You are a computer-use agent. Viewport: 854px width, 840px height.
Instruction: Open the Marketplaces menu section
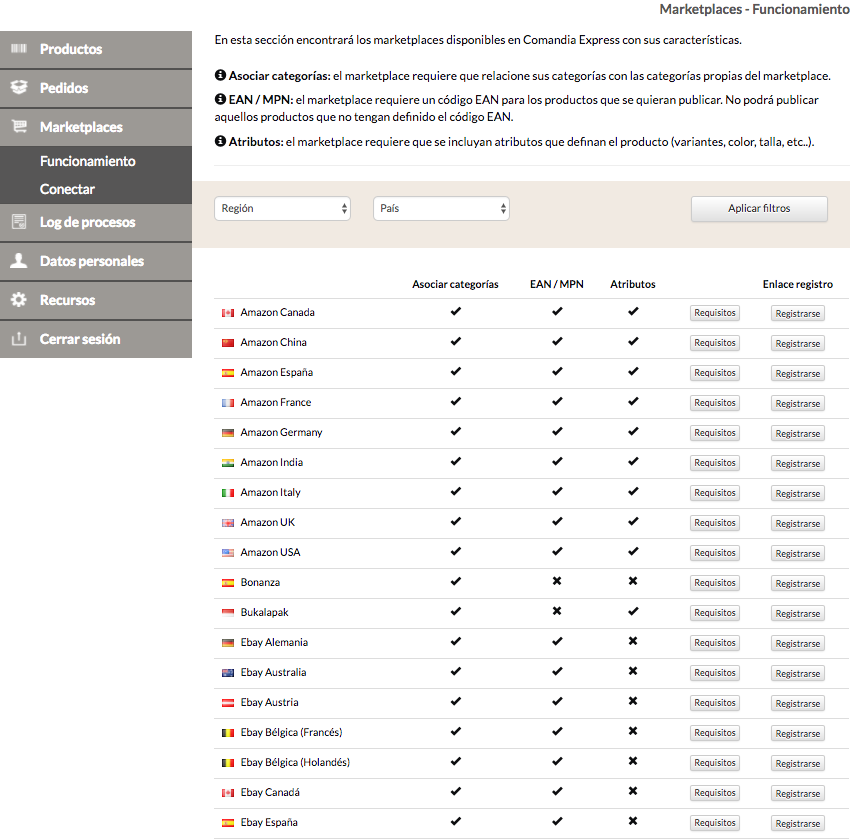[96, 127]
